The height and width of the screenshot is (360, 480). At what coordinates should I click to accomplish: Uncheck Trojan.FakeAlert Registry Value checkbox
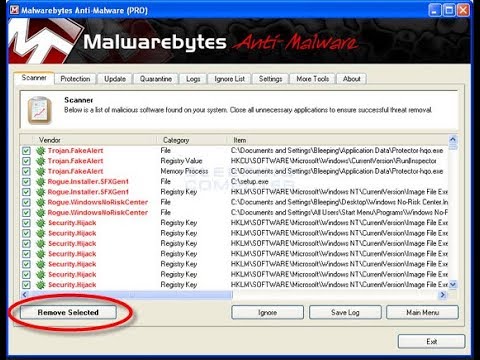pyautogui.click(x=26, y=161)
